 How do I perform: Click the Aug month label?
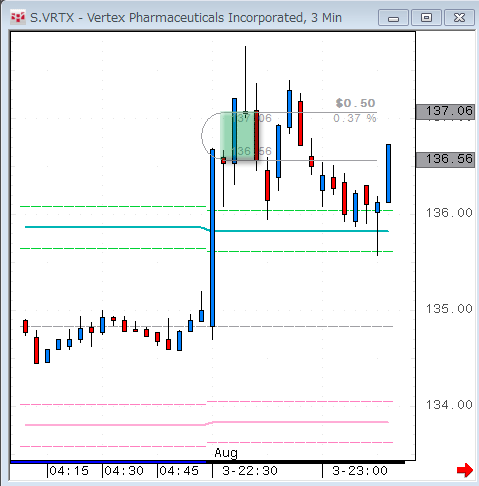click(226, 453)
